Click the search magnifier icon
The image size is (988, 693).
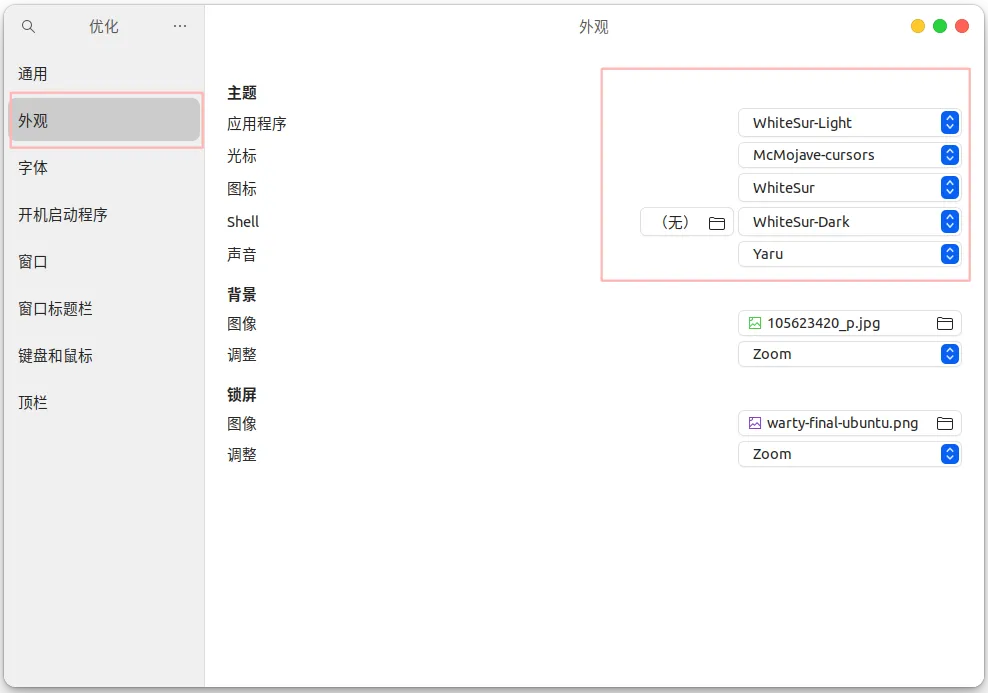click(x=28, y=27)
